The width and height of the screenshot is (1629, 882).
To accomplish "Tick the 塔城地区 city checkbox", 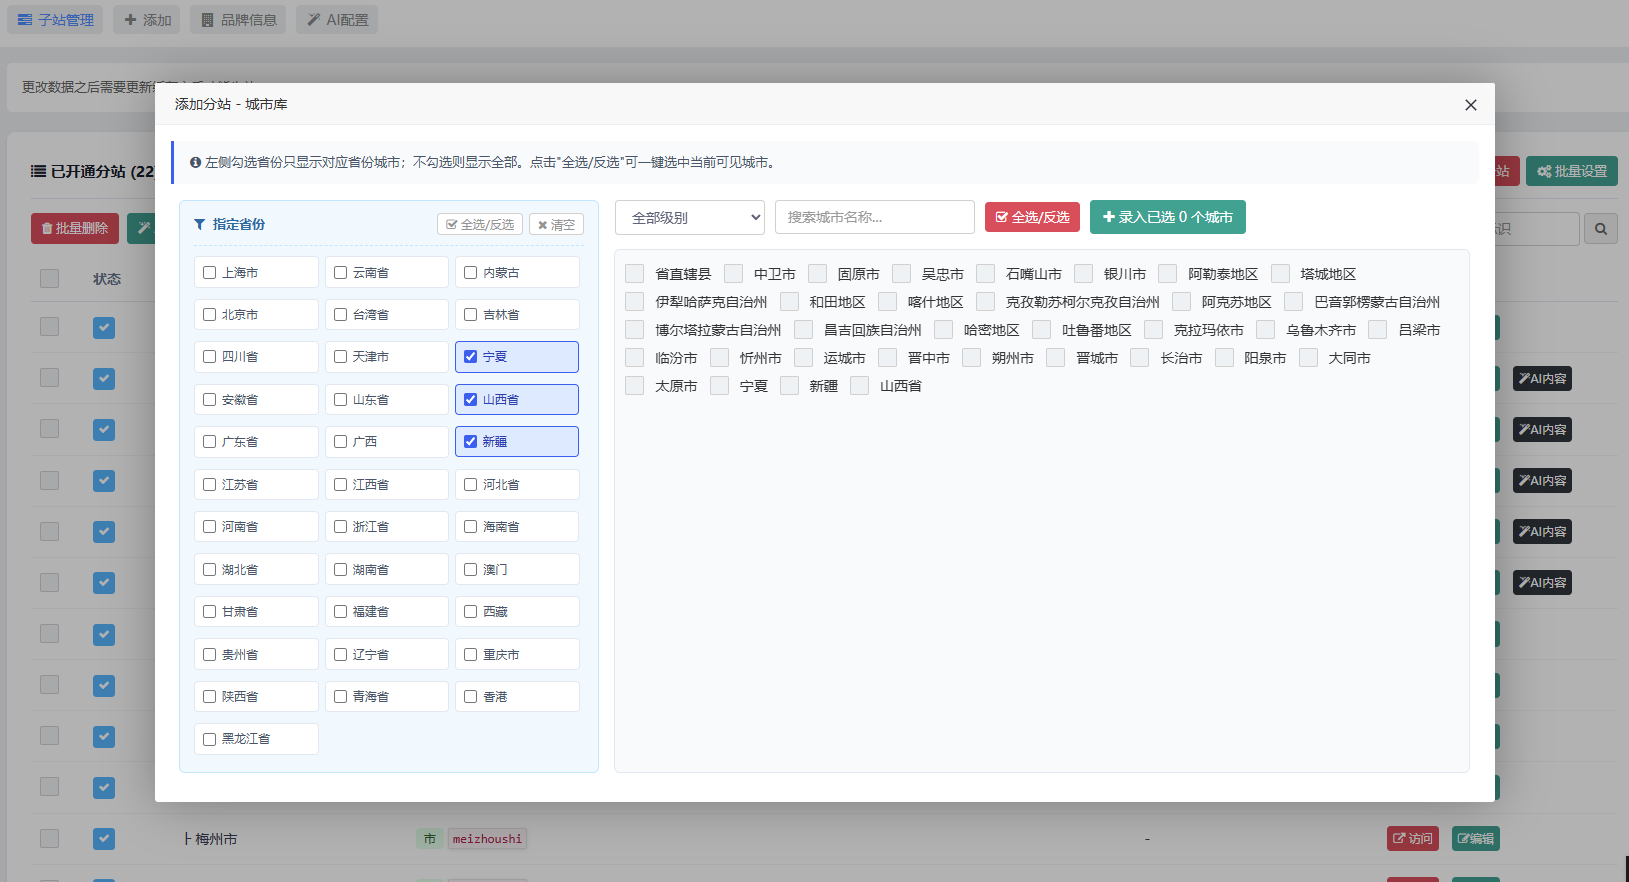I will (1280, 274).
